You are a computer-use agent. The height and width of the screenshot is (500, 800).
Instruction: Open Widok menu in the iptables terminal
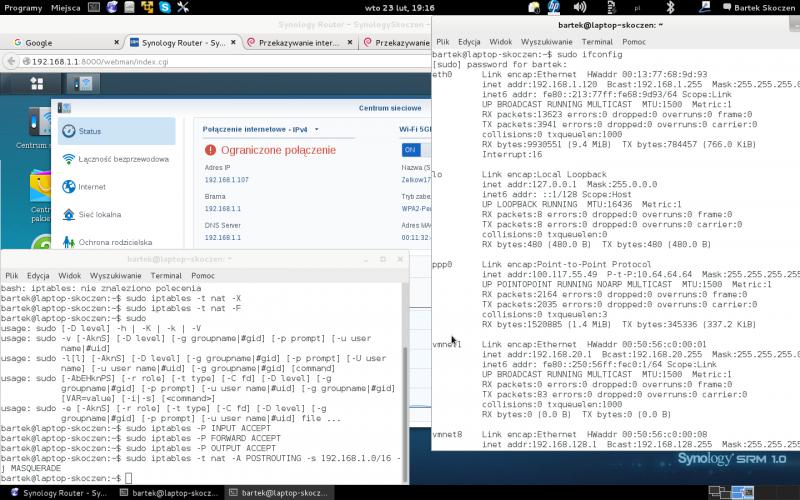point(70,275)
